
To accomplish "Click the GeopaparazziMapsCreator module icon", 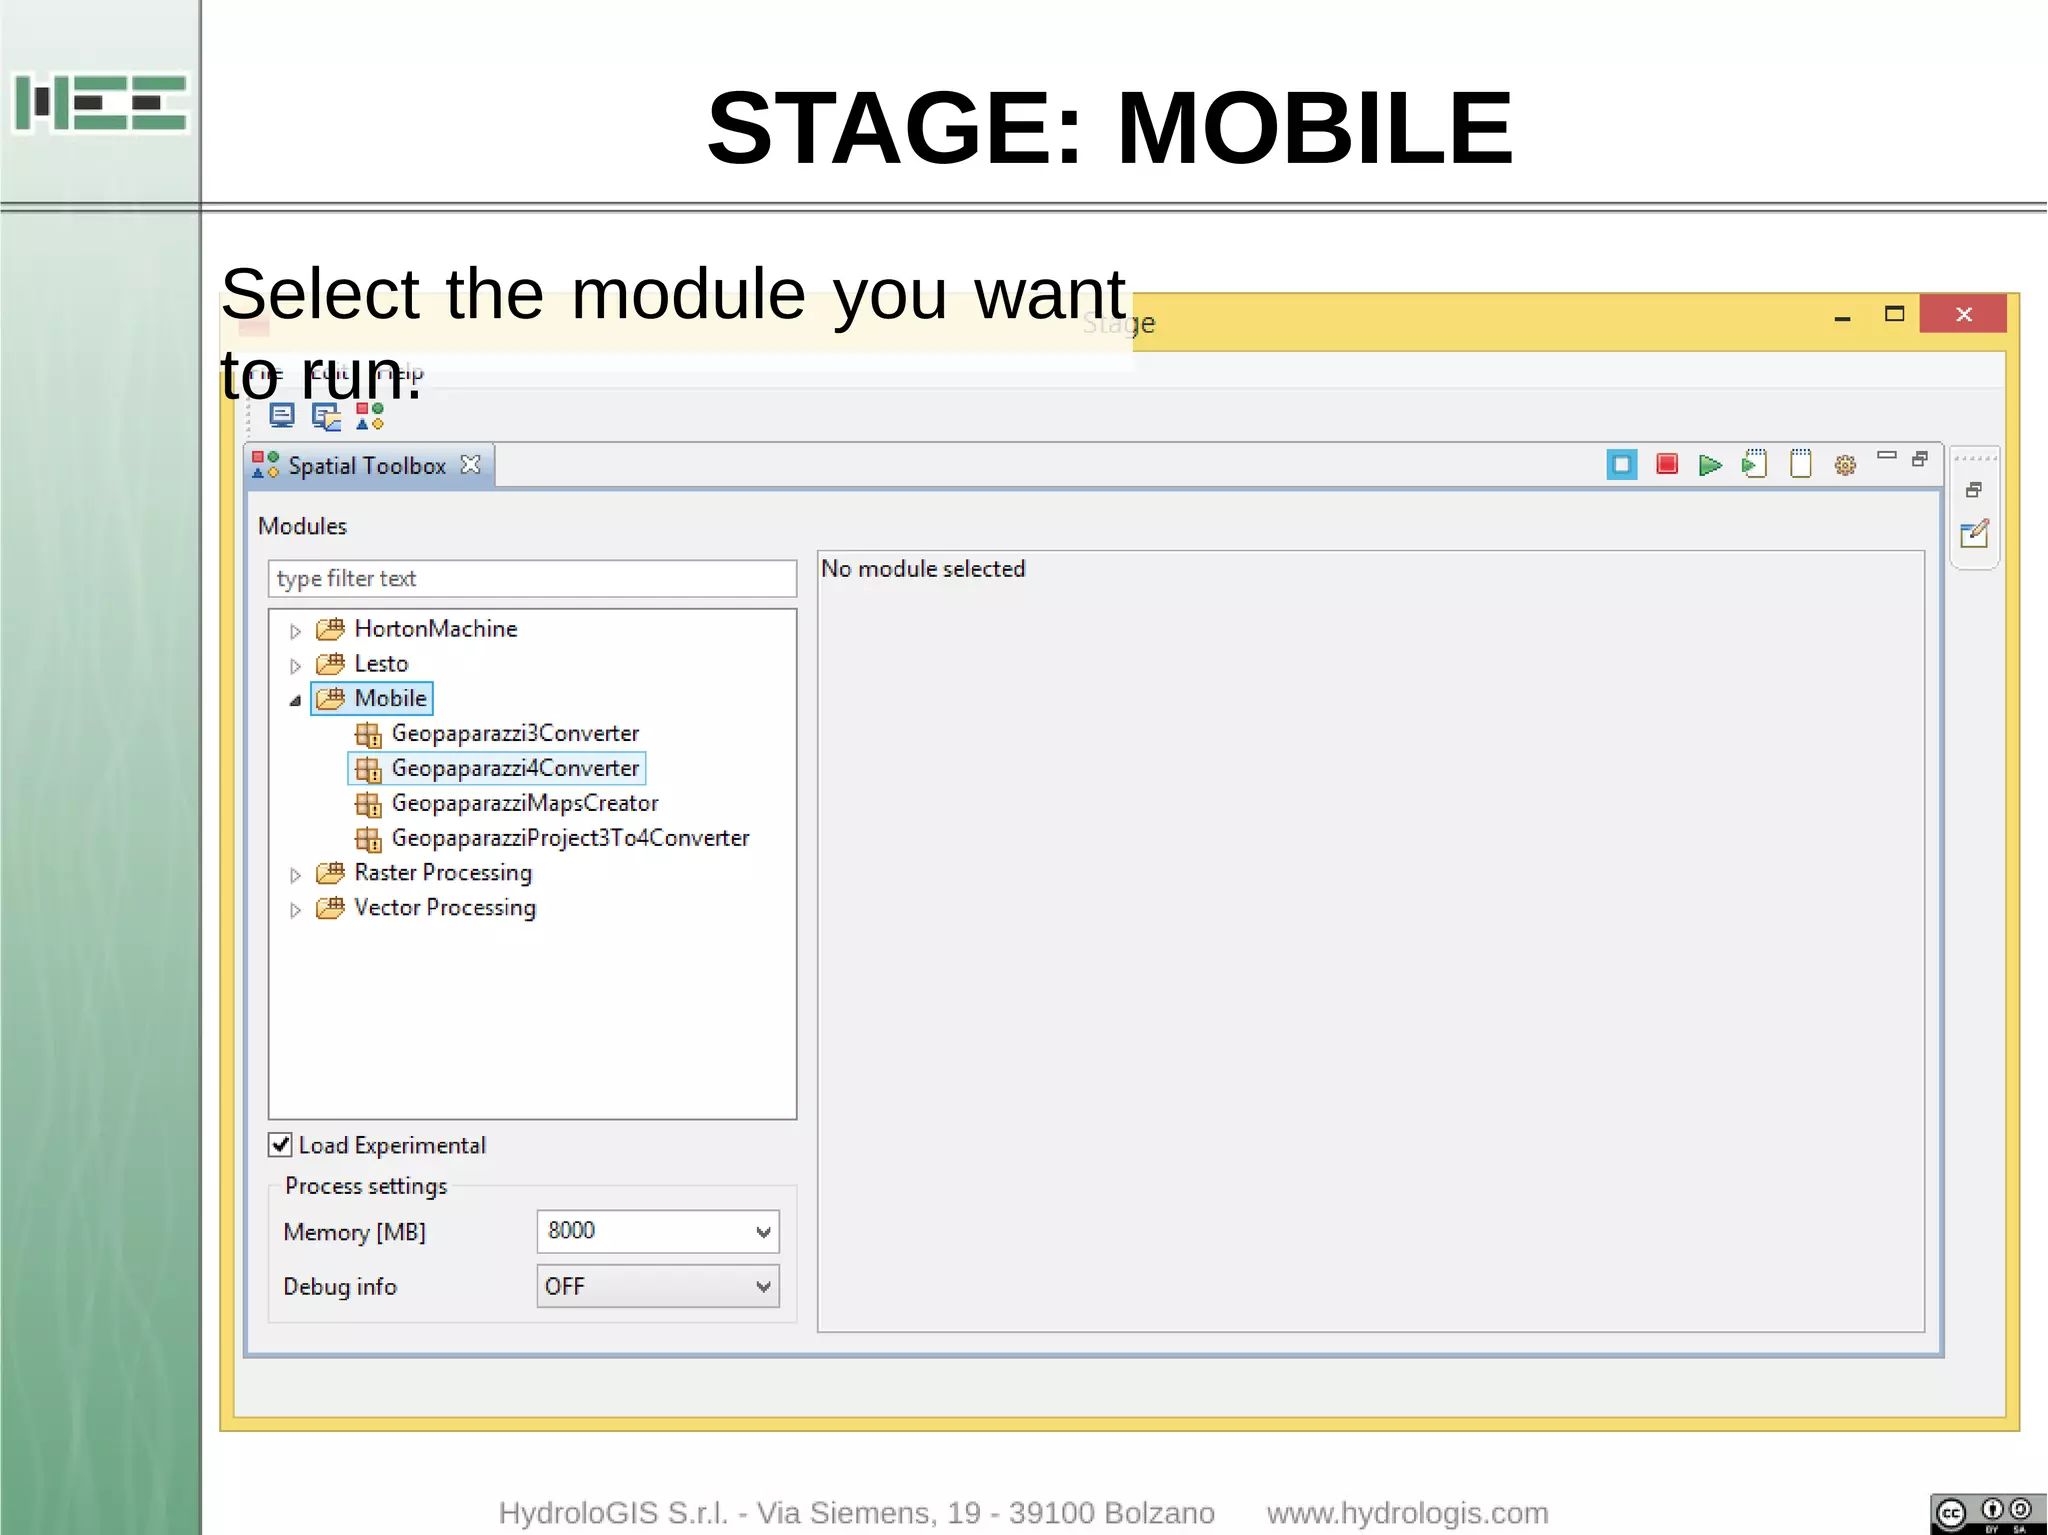I will click(x=368, y=804).
